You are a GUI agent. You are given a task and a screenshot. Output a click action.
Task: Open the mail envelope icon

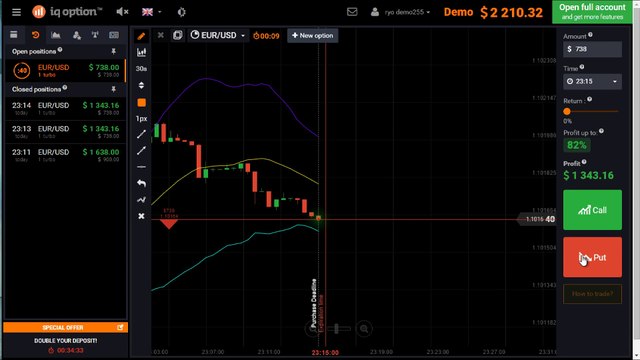(352, 12)
